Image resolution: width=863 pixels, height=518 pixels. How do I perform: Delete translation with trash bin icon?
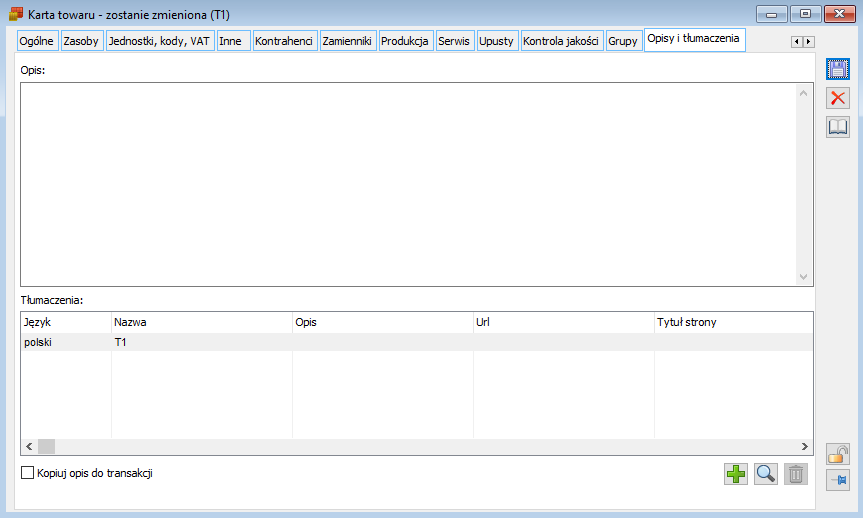click(795, 473)
